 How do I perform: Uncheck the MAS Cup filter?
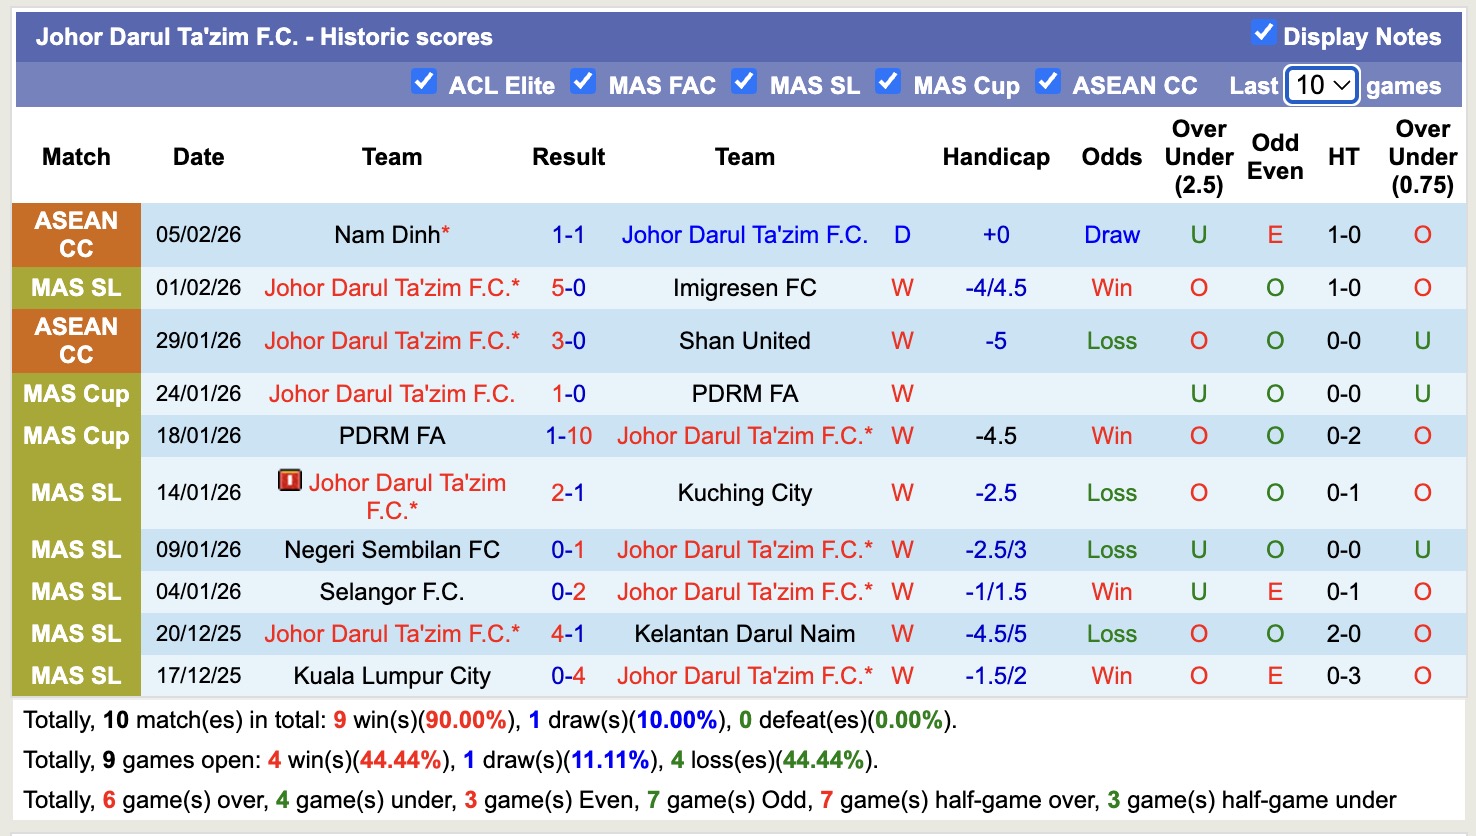coord(888,82)
